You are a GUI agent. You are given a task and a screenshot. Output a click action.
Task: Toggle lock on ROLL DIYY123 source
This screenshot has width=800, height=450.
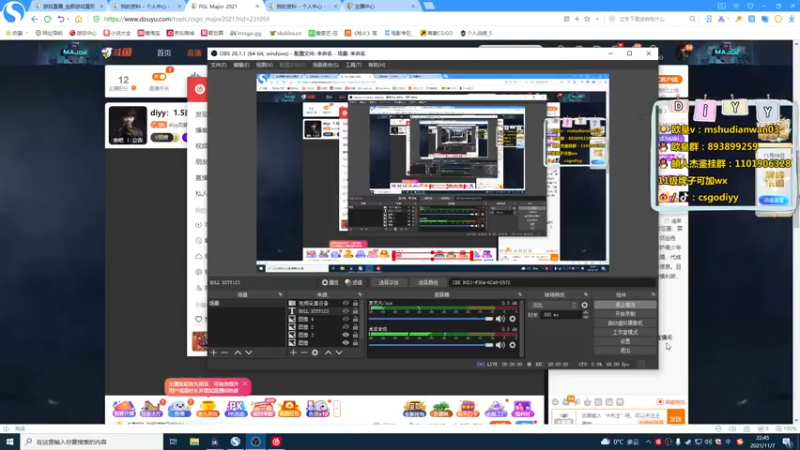[355, 311]
